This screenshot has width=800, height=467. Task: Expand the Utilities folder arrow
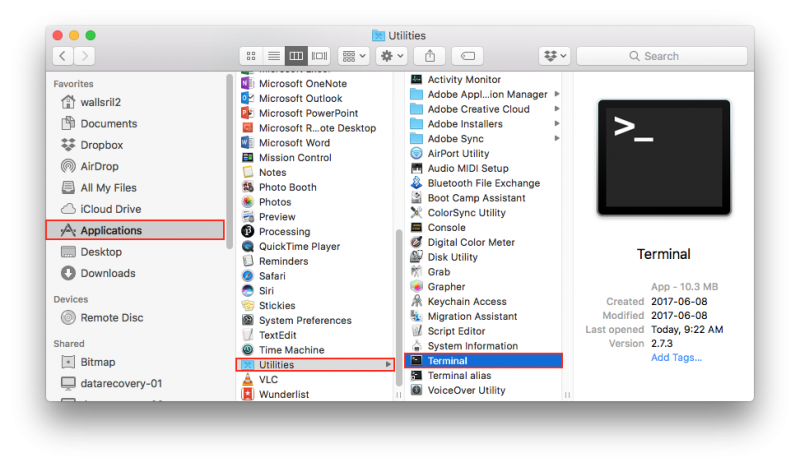click(388, 364)
